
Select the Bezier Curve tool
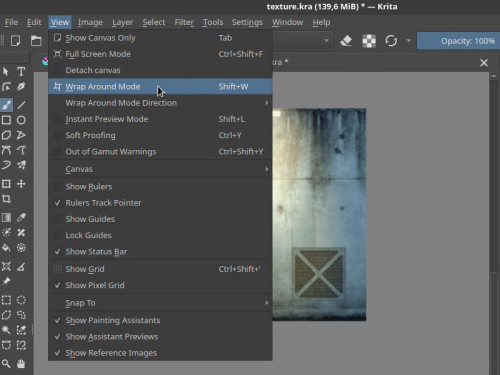(x=6, y=150)
